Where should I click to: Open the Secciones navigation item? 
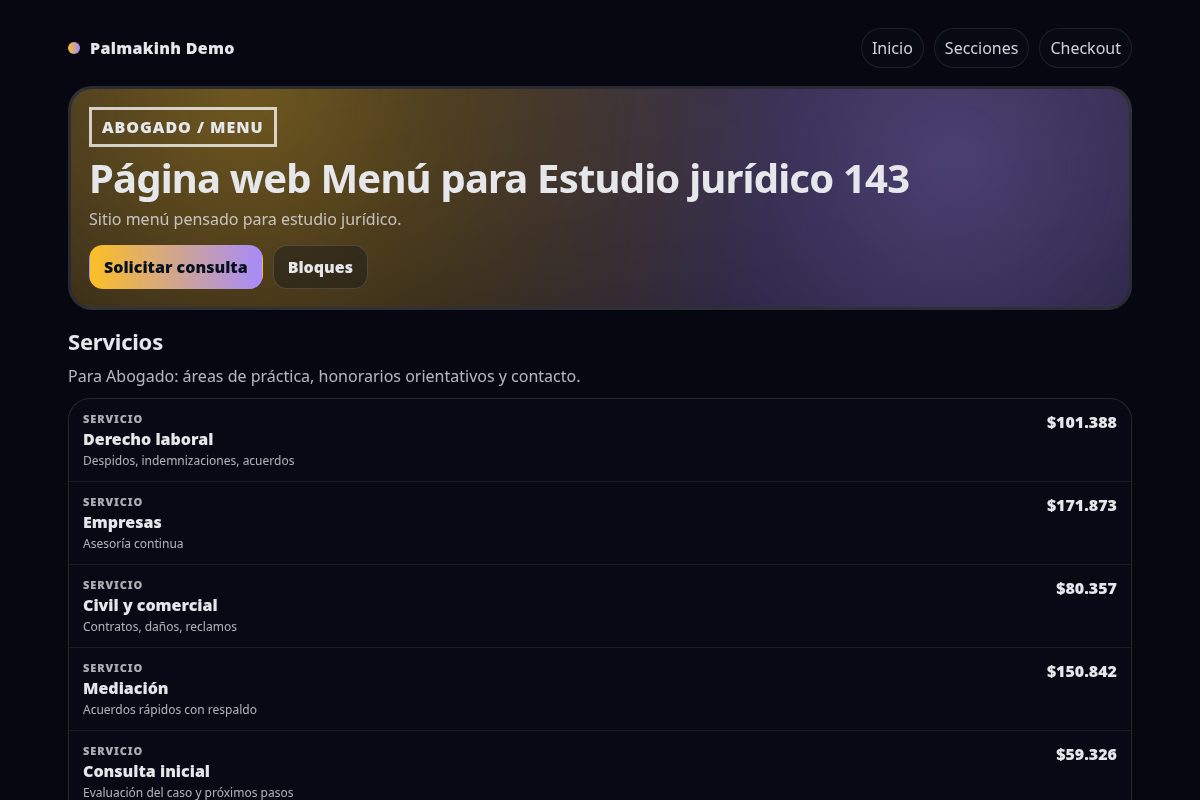[981, 48]
